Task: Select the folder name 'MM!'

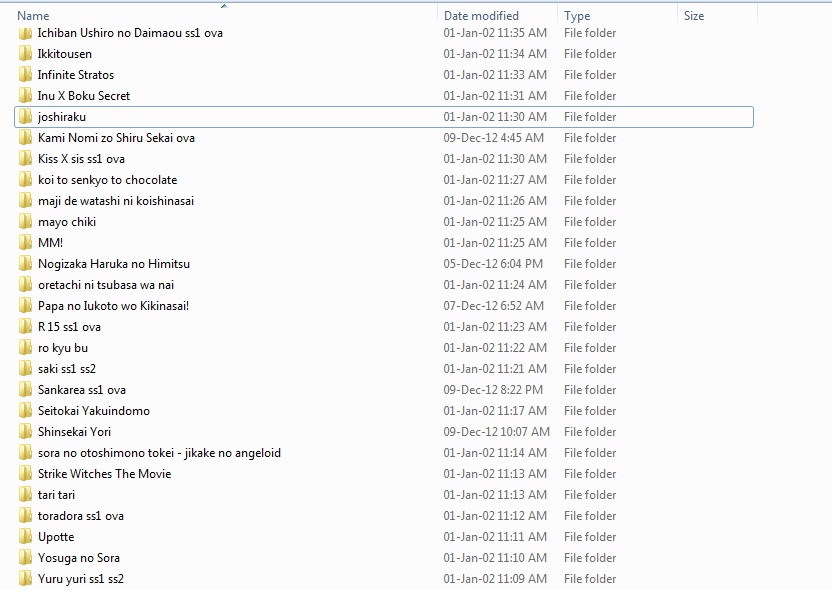Action: (50, 242)
